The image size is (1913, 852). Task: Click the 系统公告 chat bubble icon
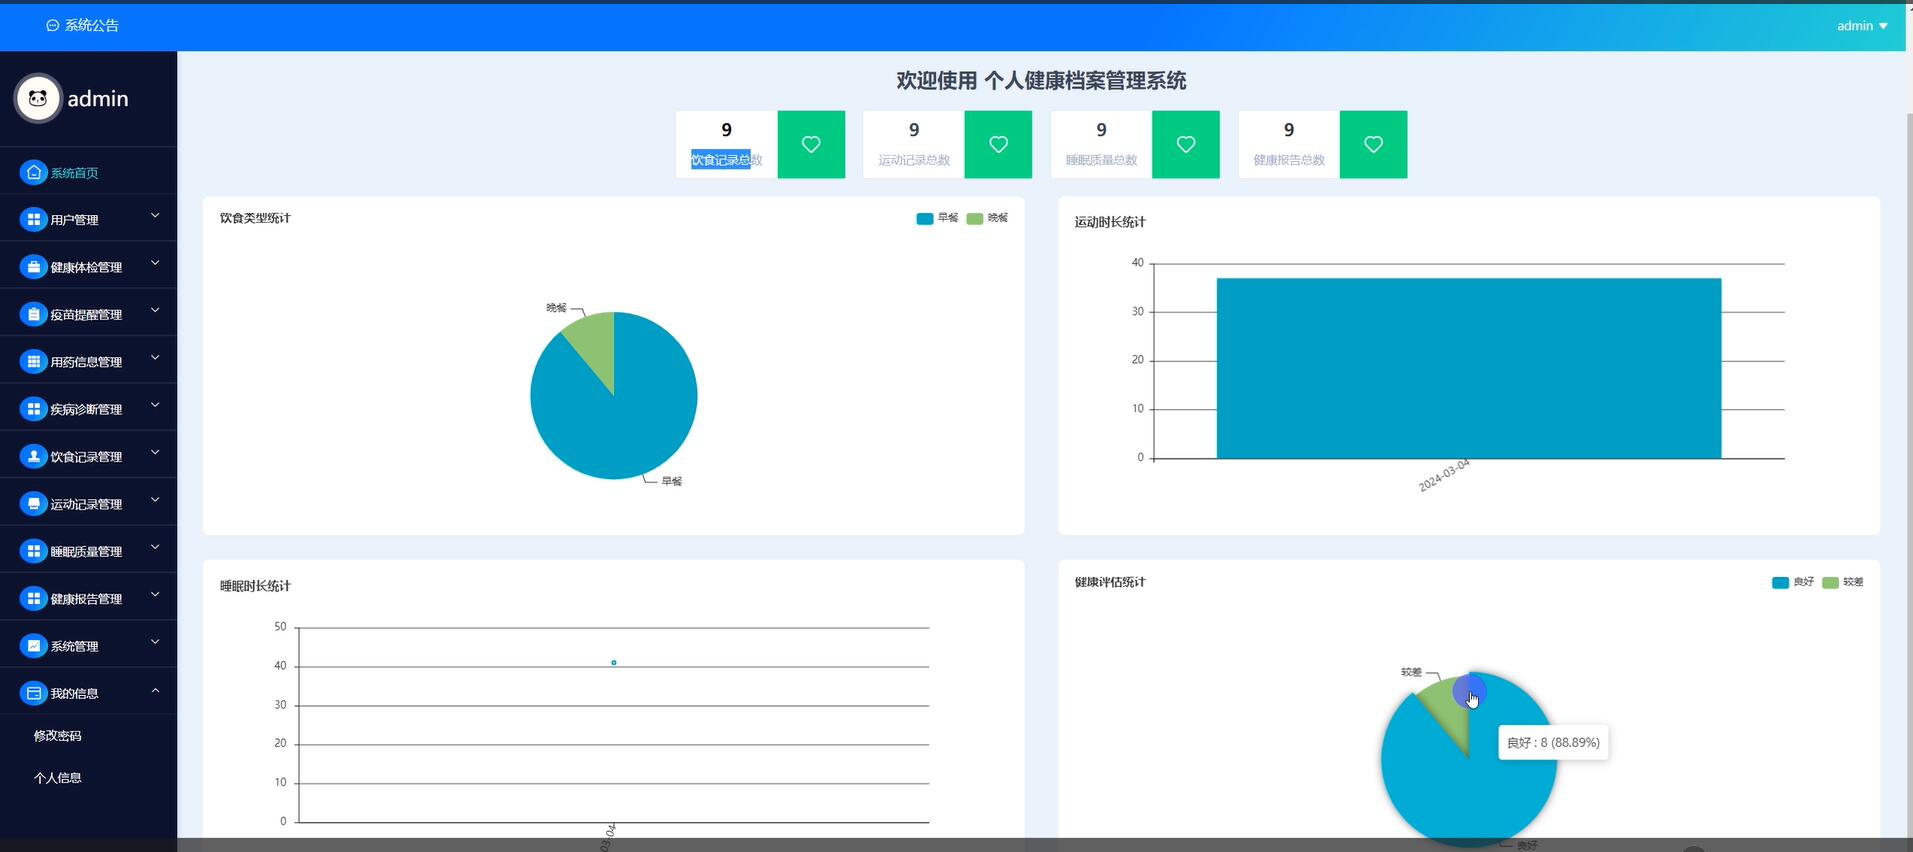[53, 26]
